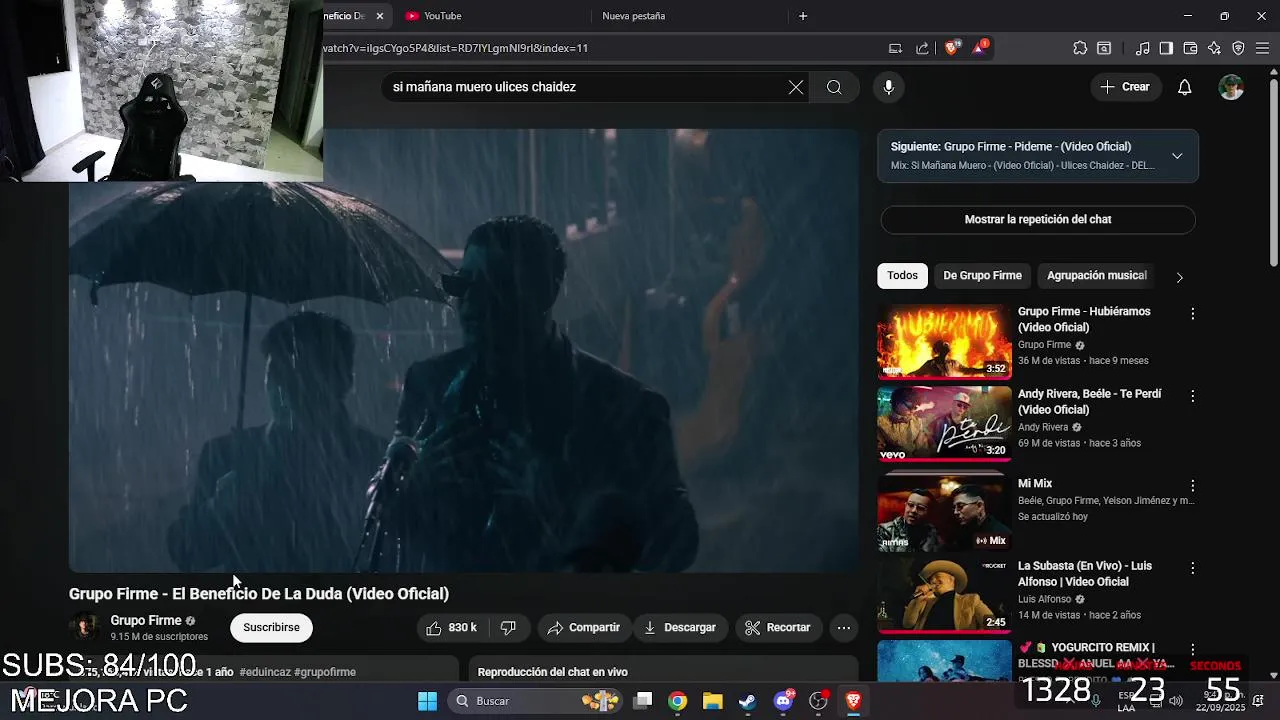This screenshot has height=720, width=1280.
Task: Open the Te Perdí video thumbnail
Action: coord(944,424)
